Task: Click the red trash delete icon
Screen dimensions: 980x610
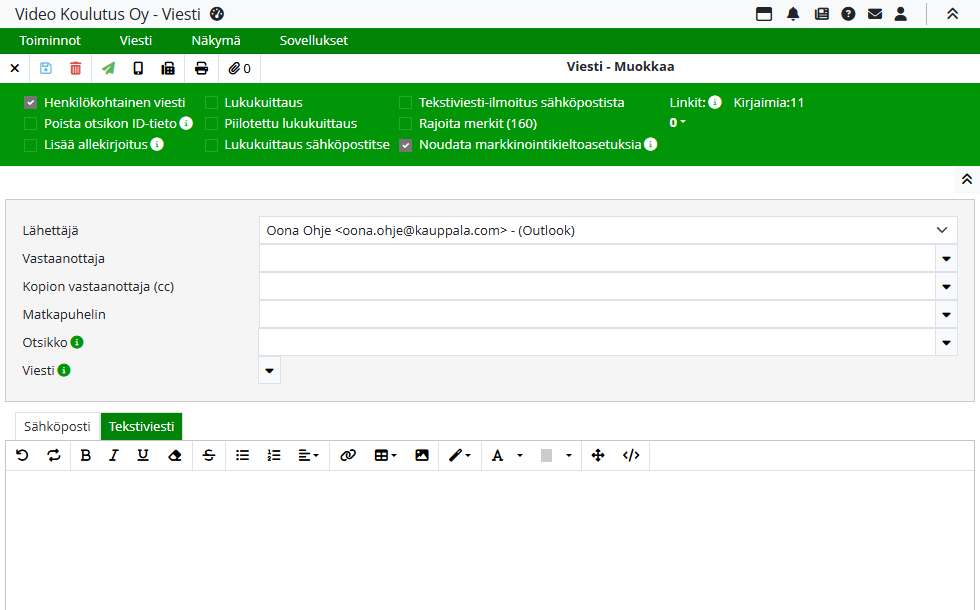Action: [x=76, y=69]
